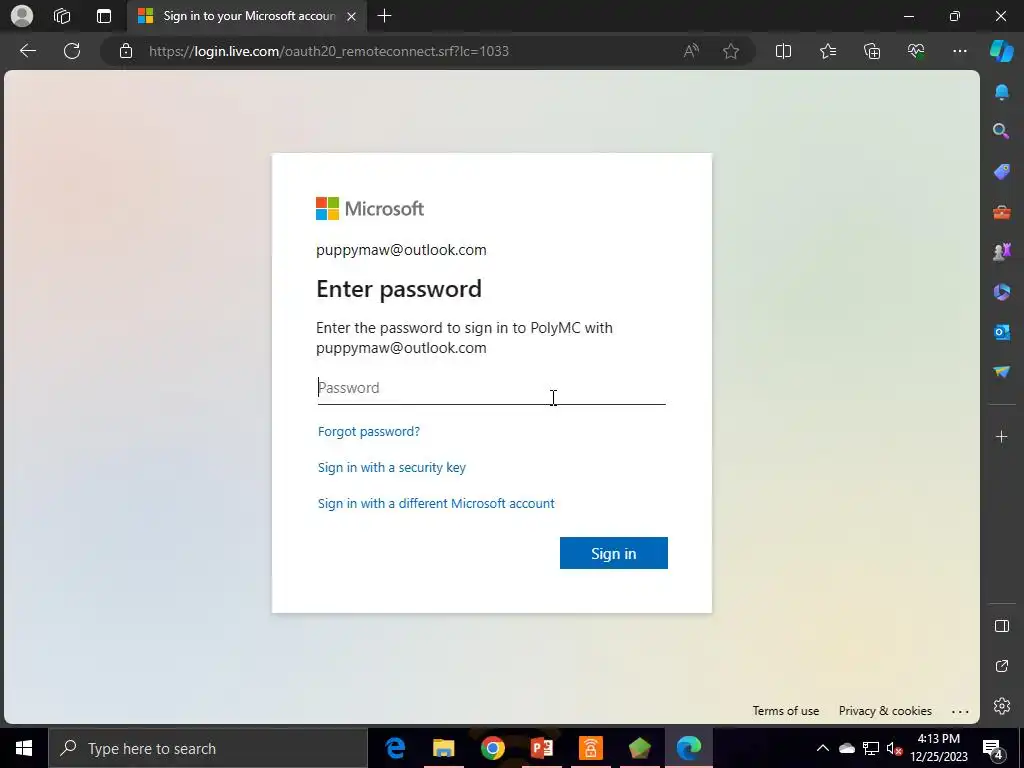The height and width of the screenshot is (768, 1024).
Task: Open sidebar Search
Action: point(1001,131)
